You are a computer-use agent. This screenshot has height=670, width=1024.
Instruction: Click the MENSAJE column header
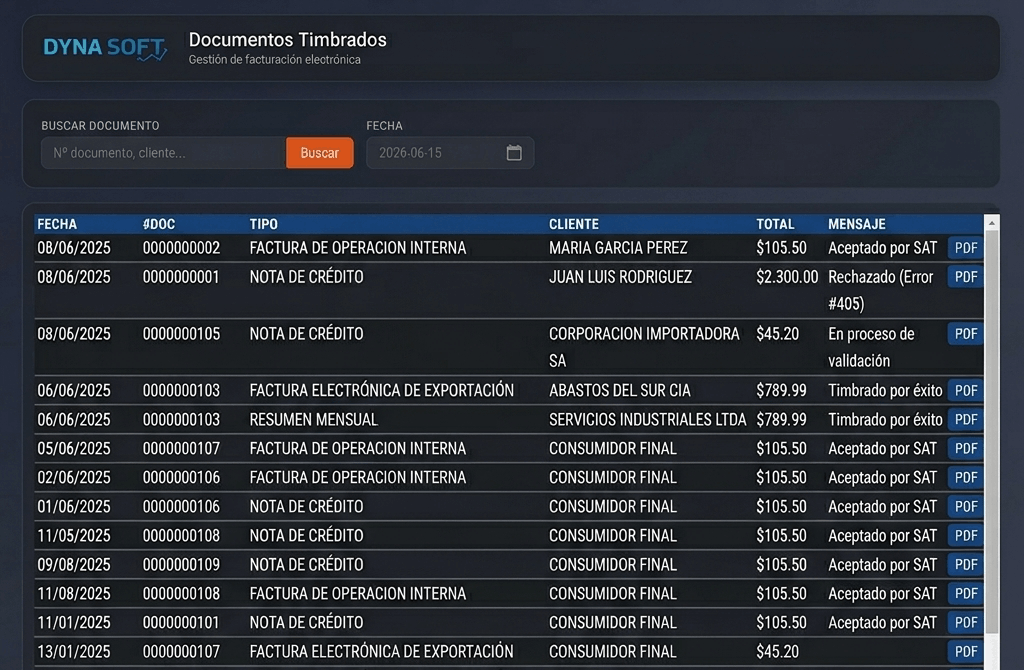[857, 224]
